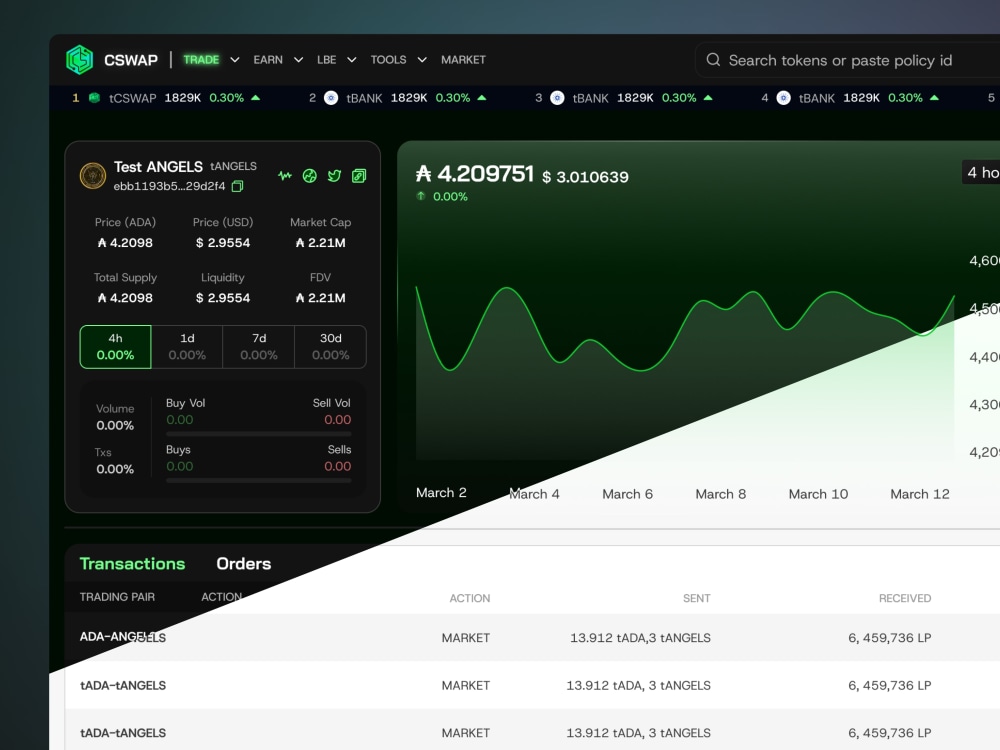This screenshot has height=750, width=1000.
Task: Click the ADA-ANGELS transaction row pair
Action: coord(122,637)
